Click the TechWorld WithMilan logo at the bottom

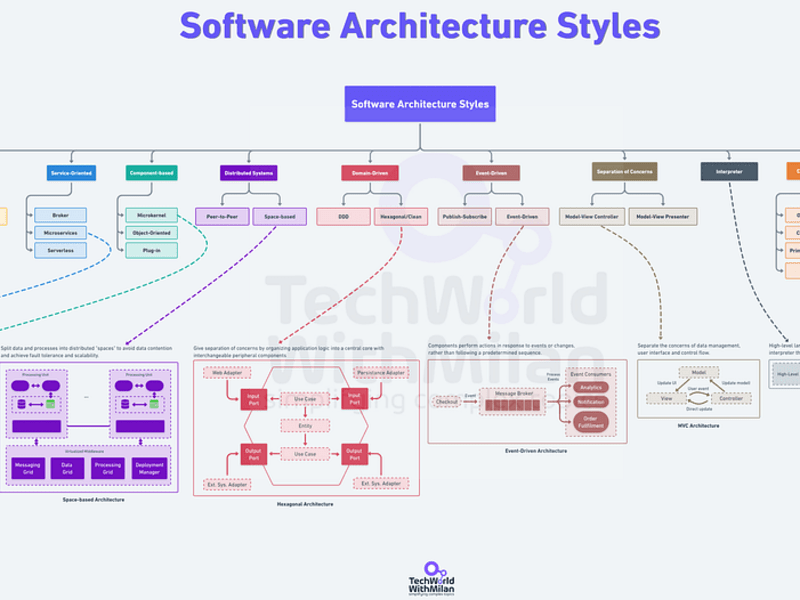[431, 579]
